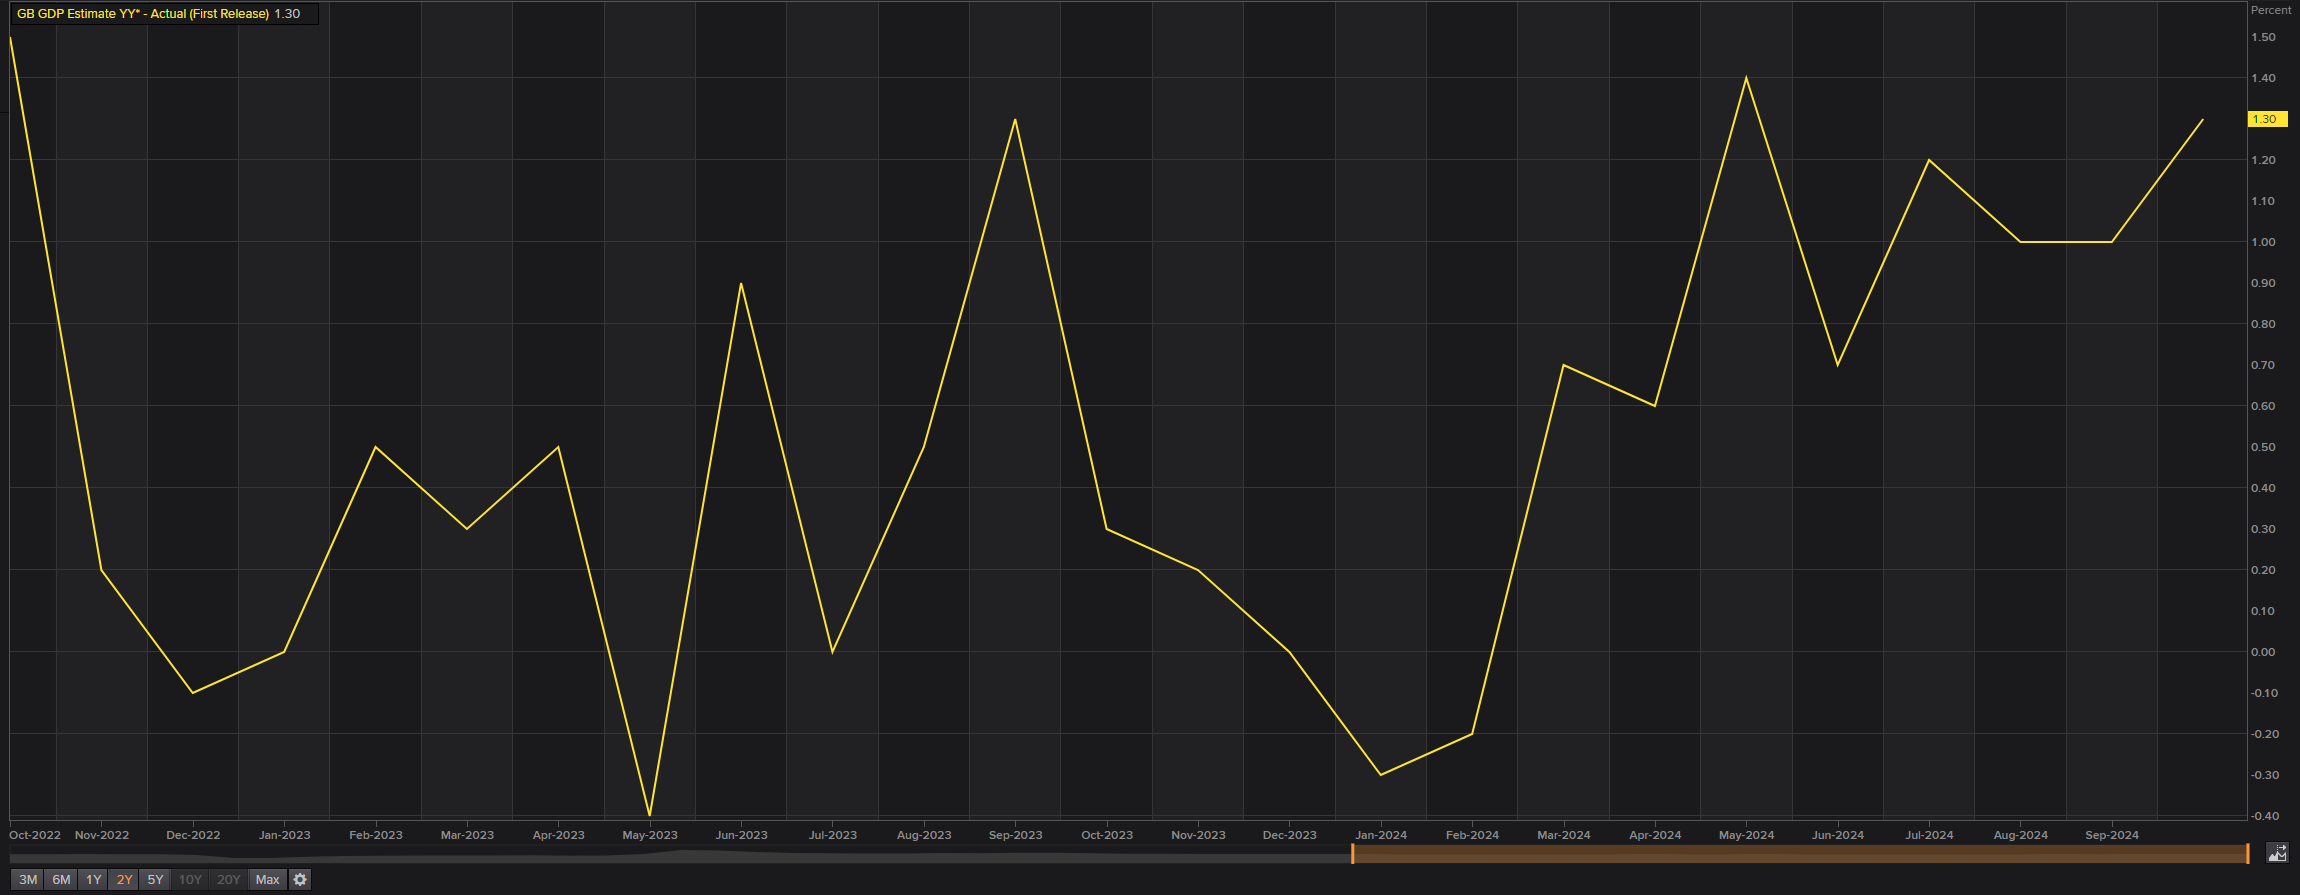
Task: Click the May-2024 peak on the line
Action: tap(1746, 78)
